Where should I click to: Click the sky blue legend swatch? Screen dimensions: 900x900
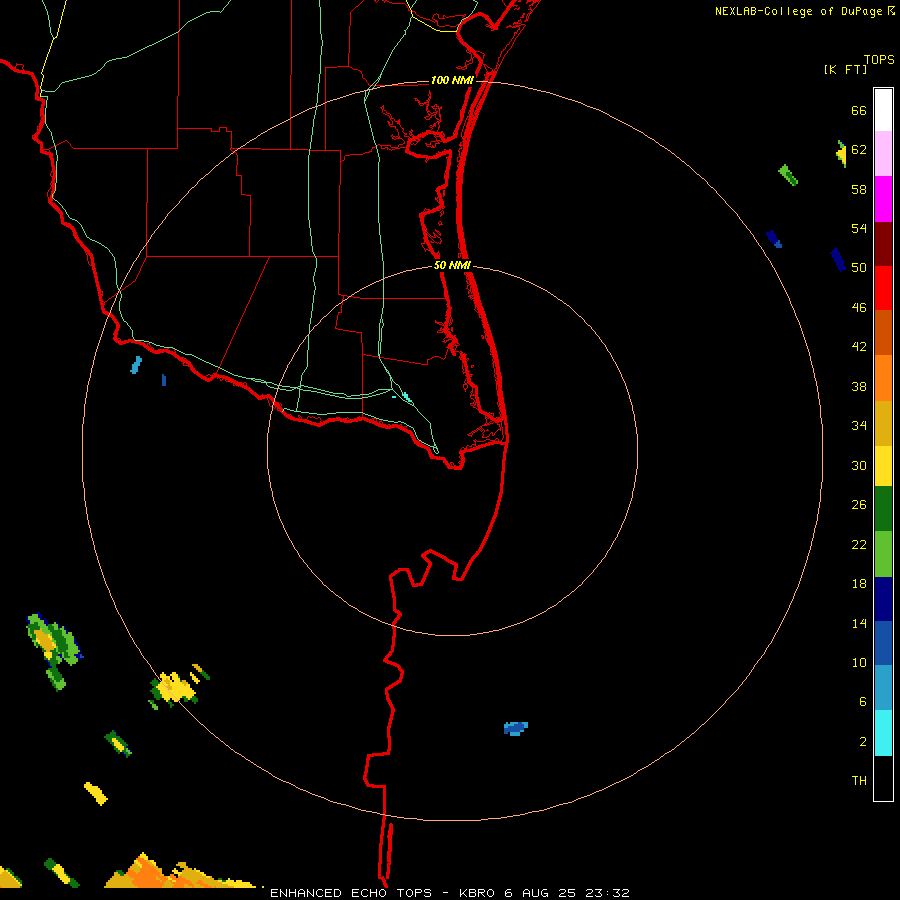pos(883,688)
